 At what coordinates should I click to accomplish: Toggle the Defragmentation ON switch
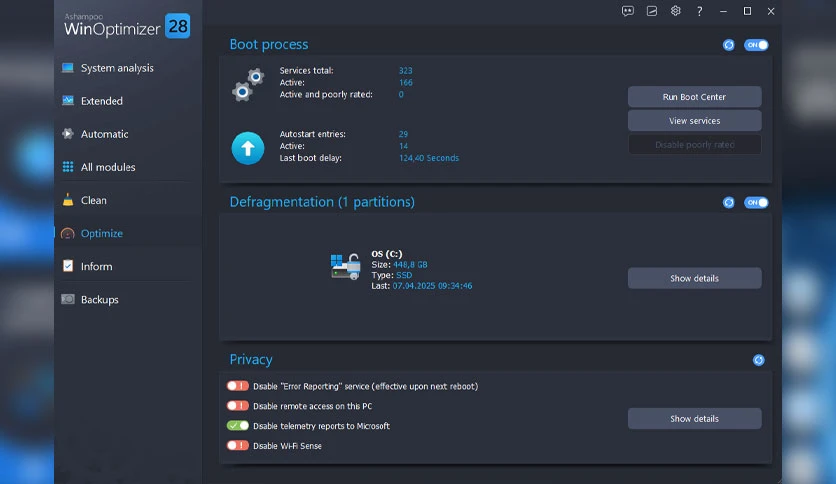pyautogui.click(x=756, y=203)
